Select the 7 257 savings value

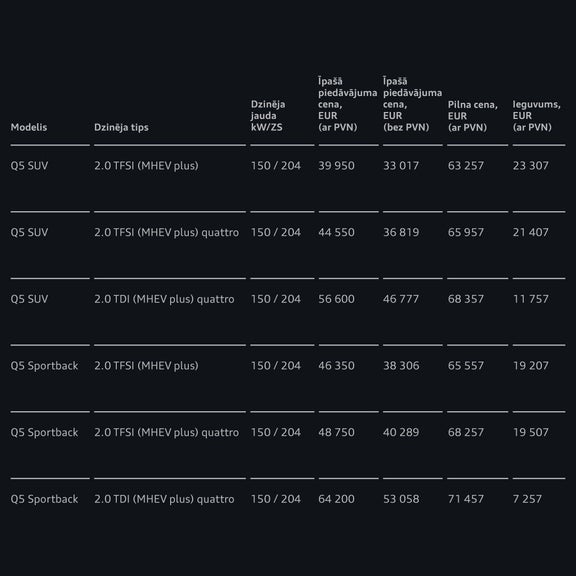coord(527,499)
